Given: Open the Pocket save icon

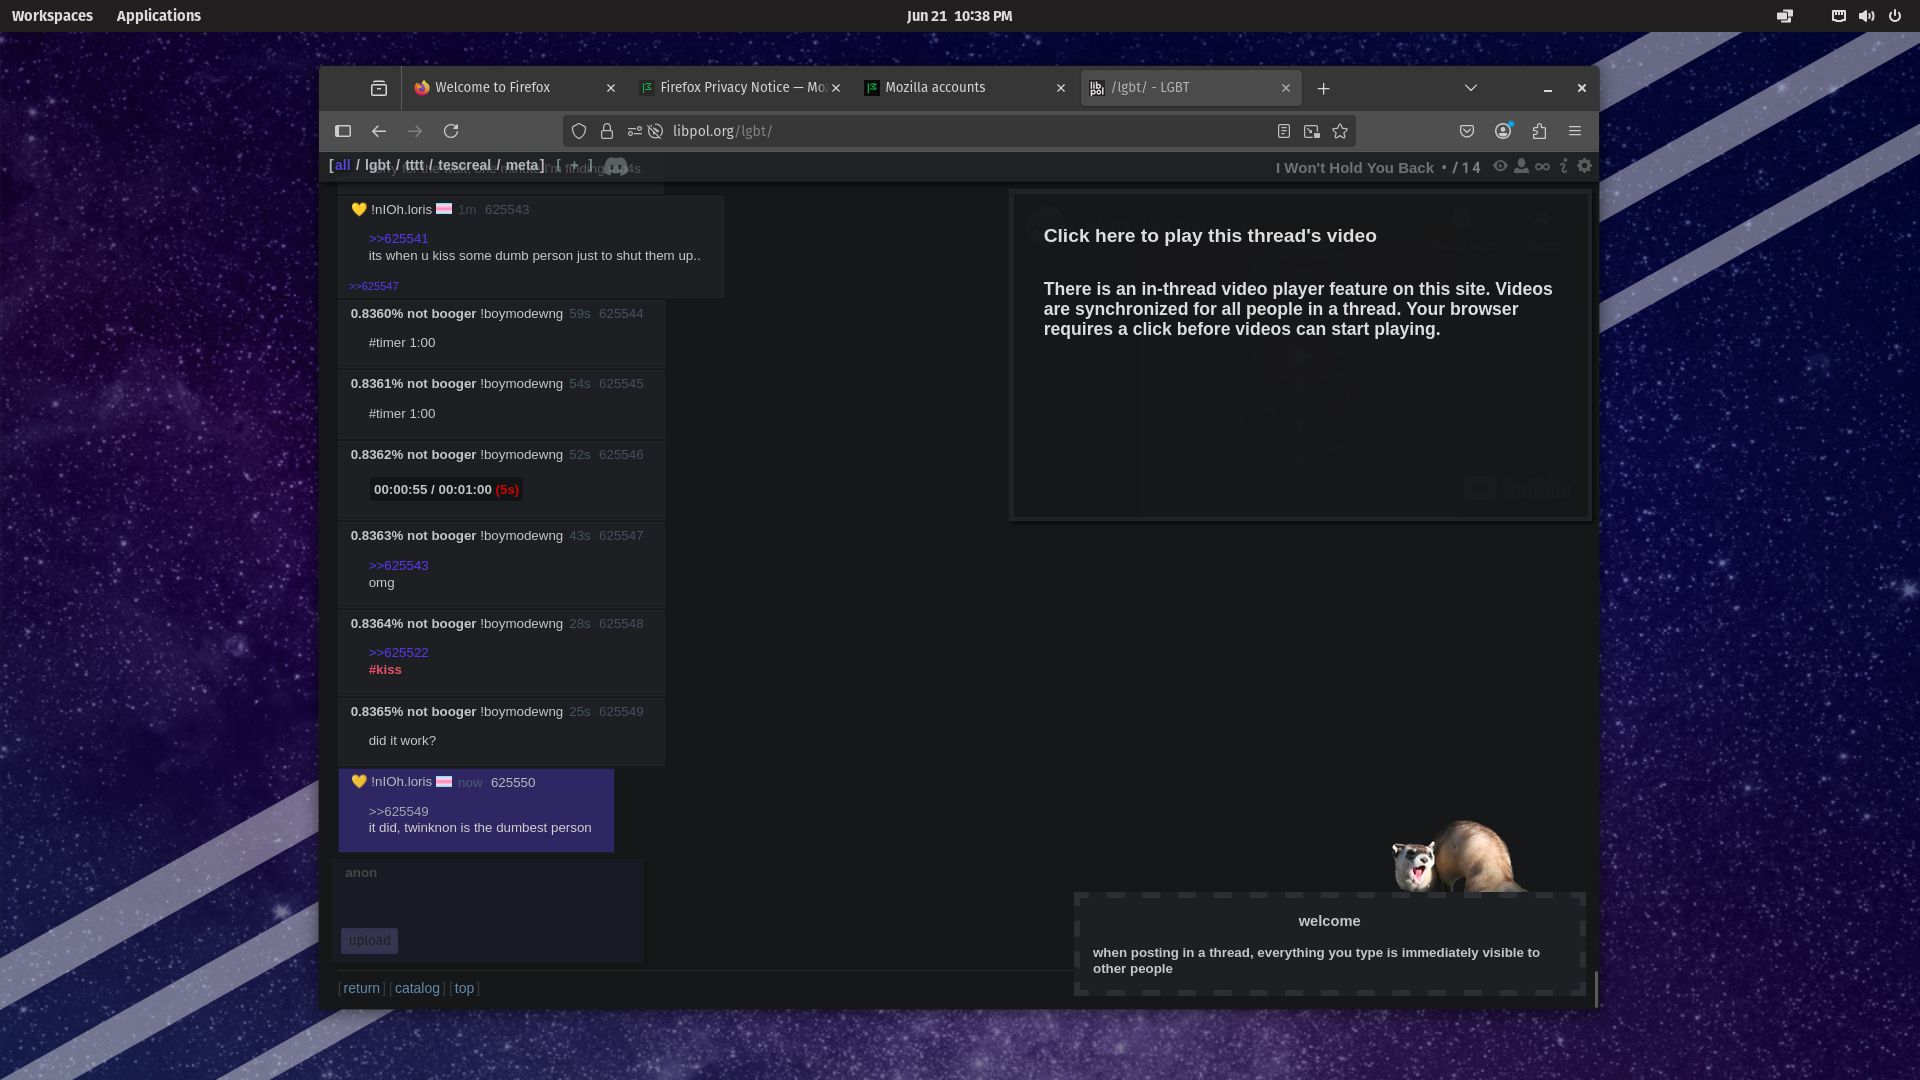Looking at the screenshot, I should pos(1467,131).
